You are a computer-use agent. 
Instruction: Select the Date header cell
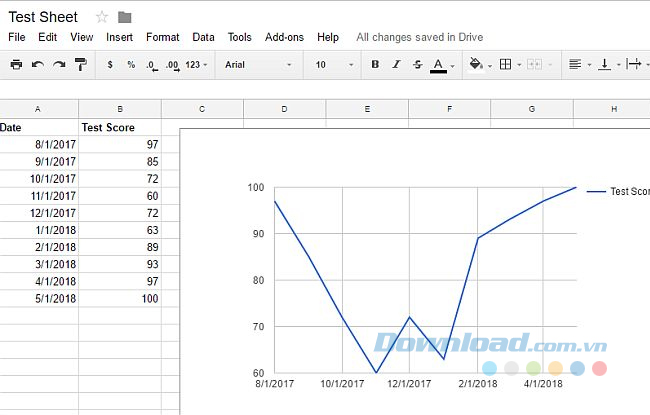click(39, 127)
